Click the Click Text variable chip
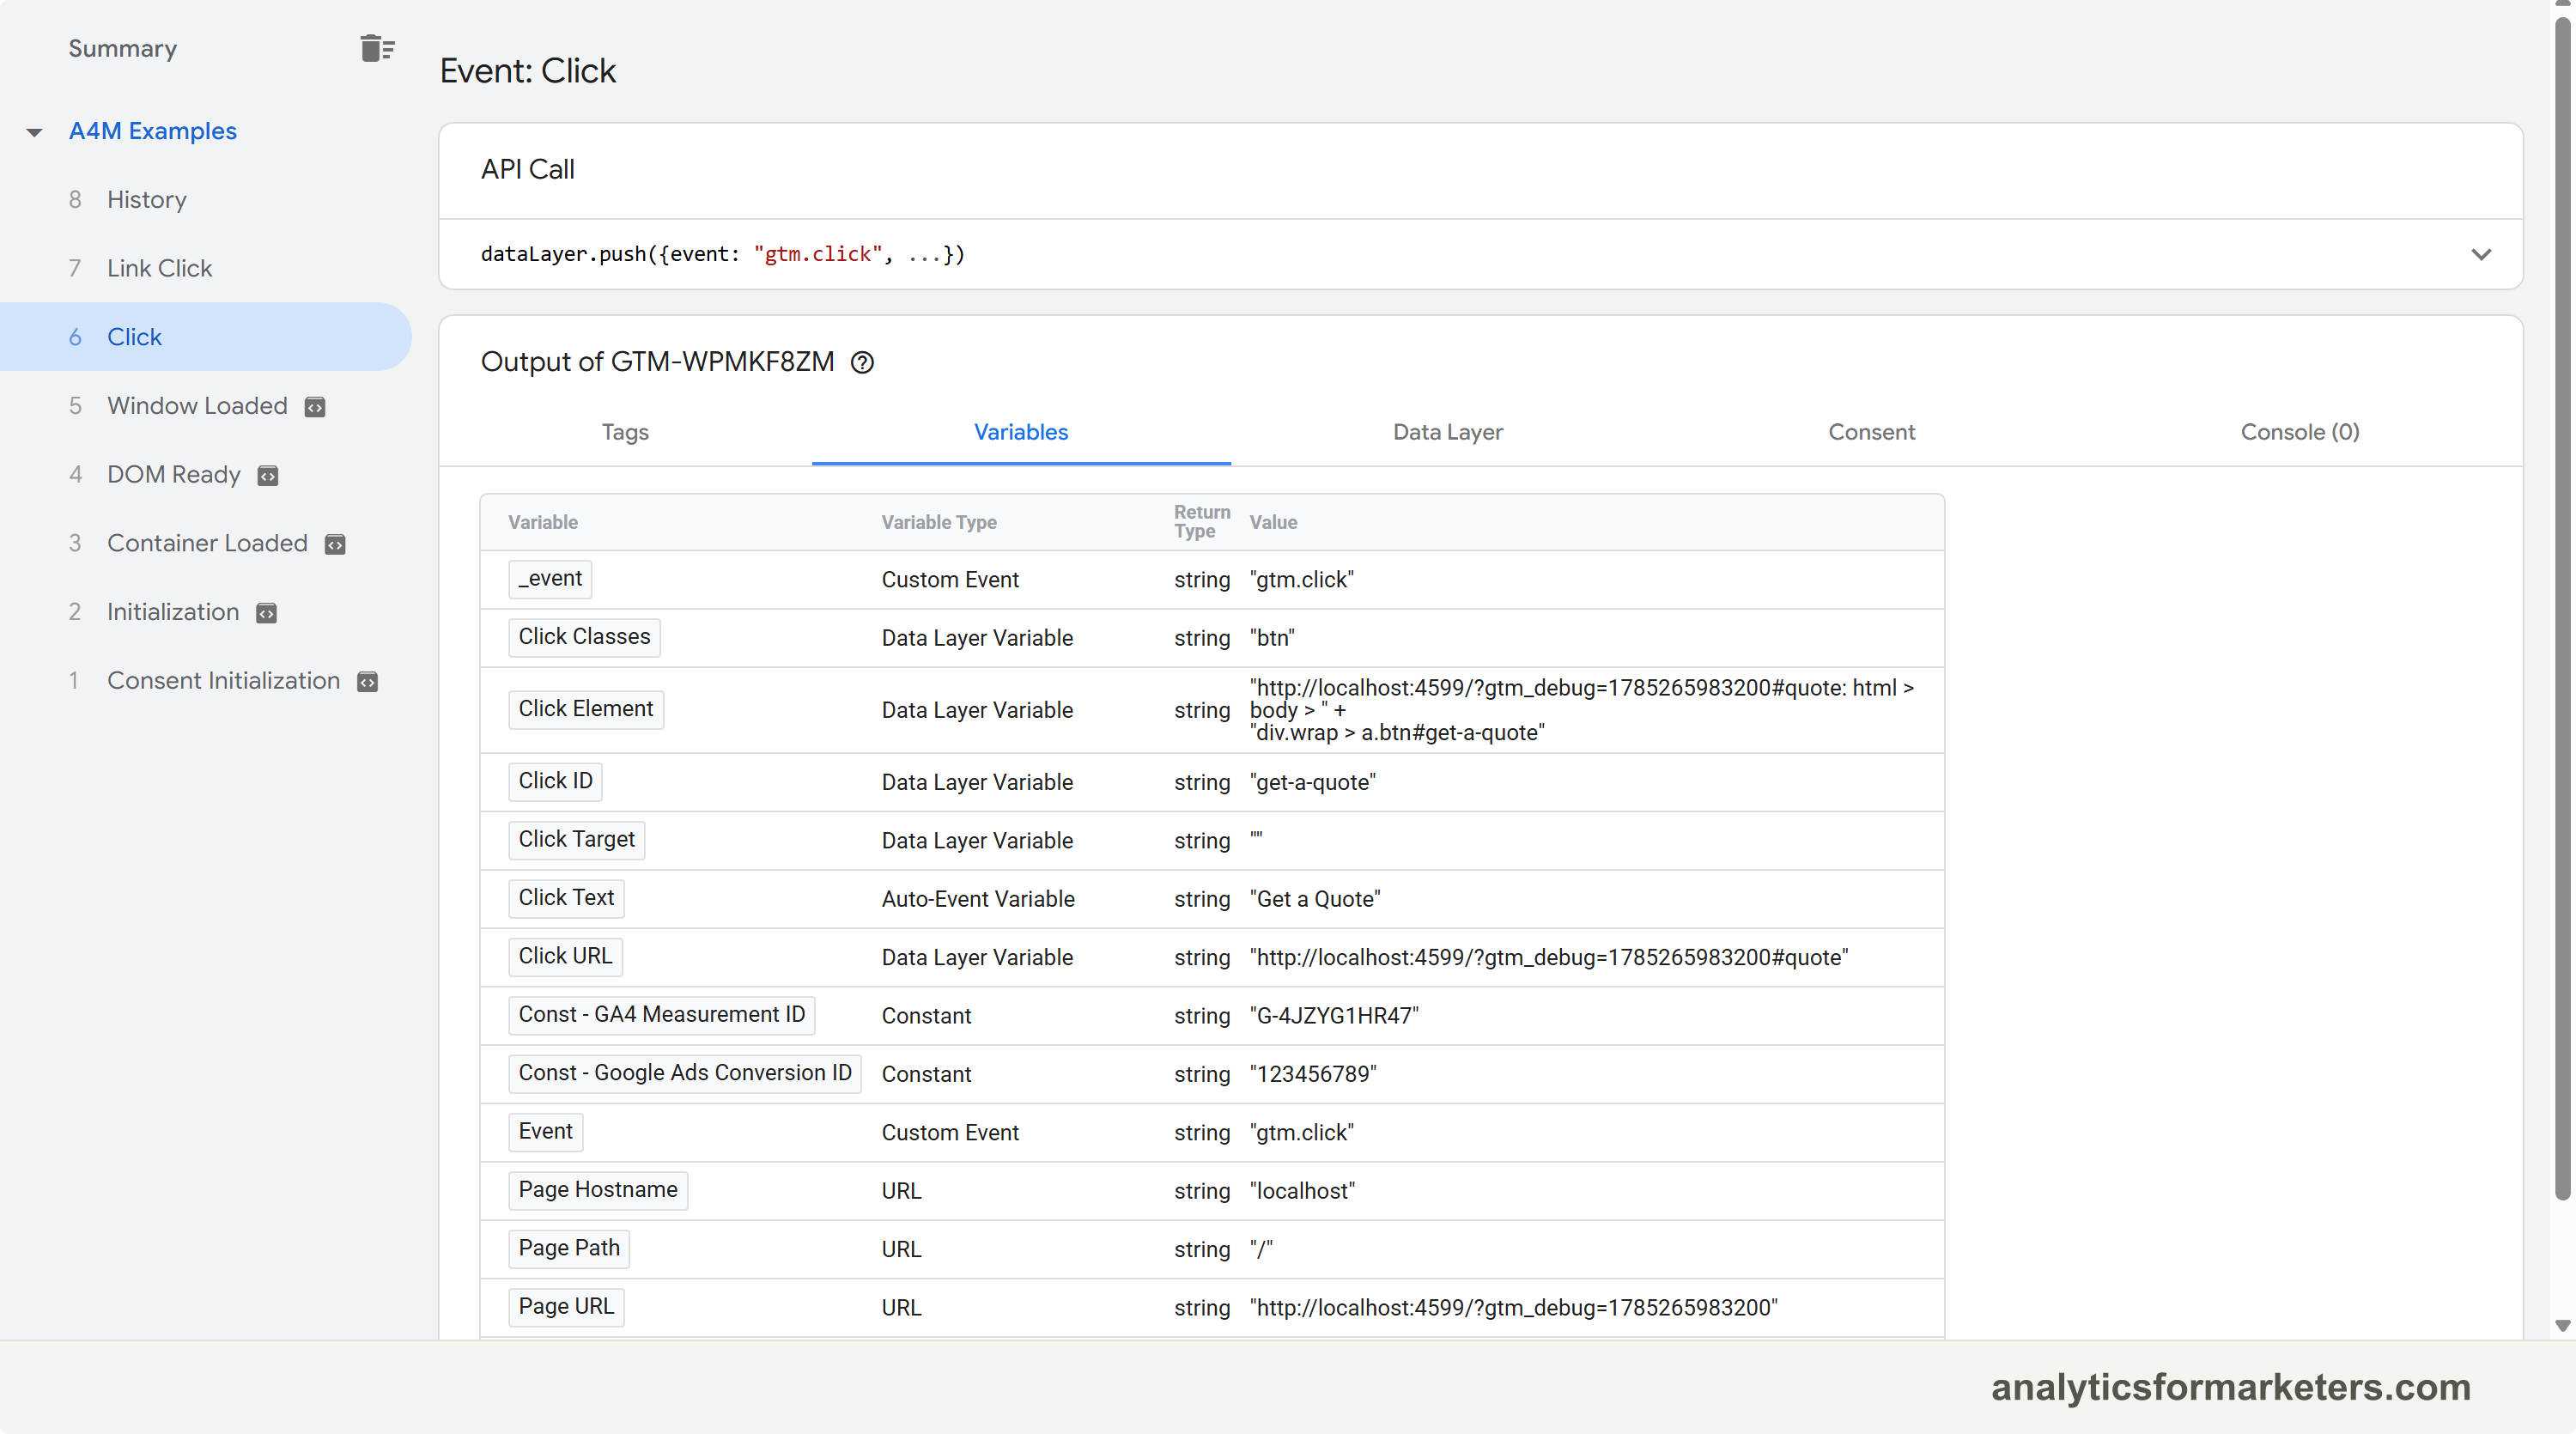This screenshot has height=1434, width=2576. 566,898
